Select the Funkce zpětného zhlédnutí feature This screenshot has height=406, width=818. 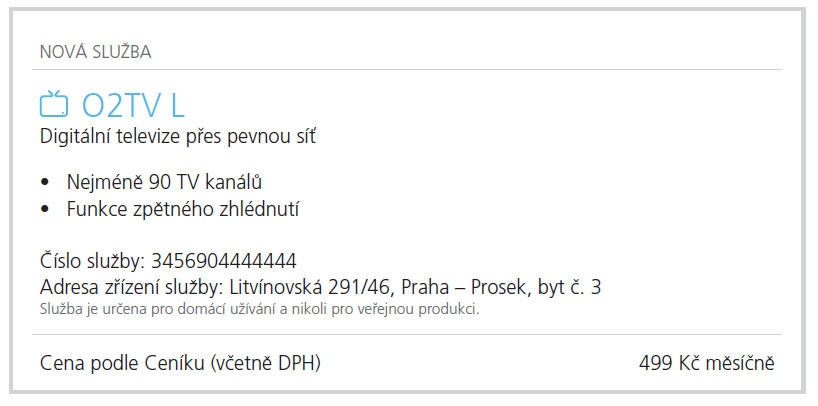pos(183,209)
